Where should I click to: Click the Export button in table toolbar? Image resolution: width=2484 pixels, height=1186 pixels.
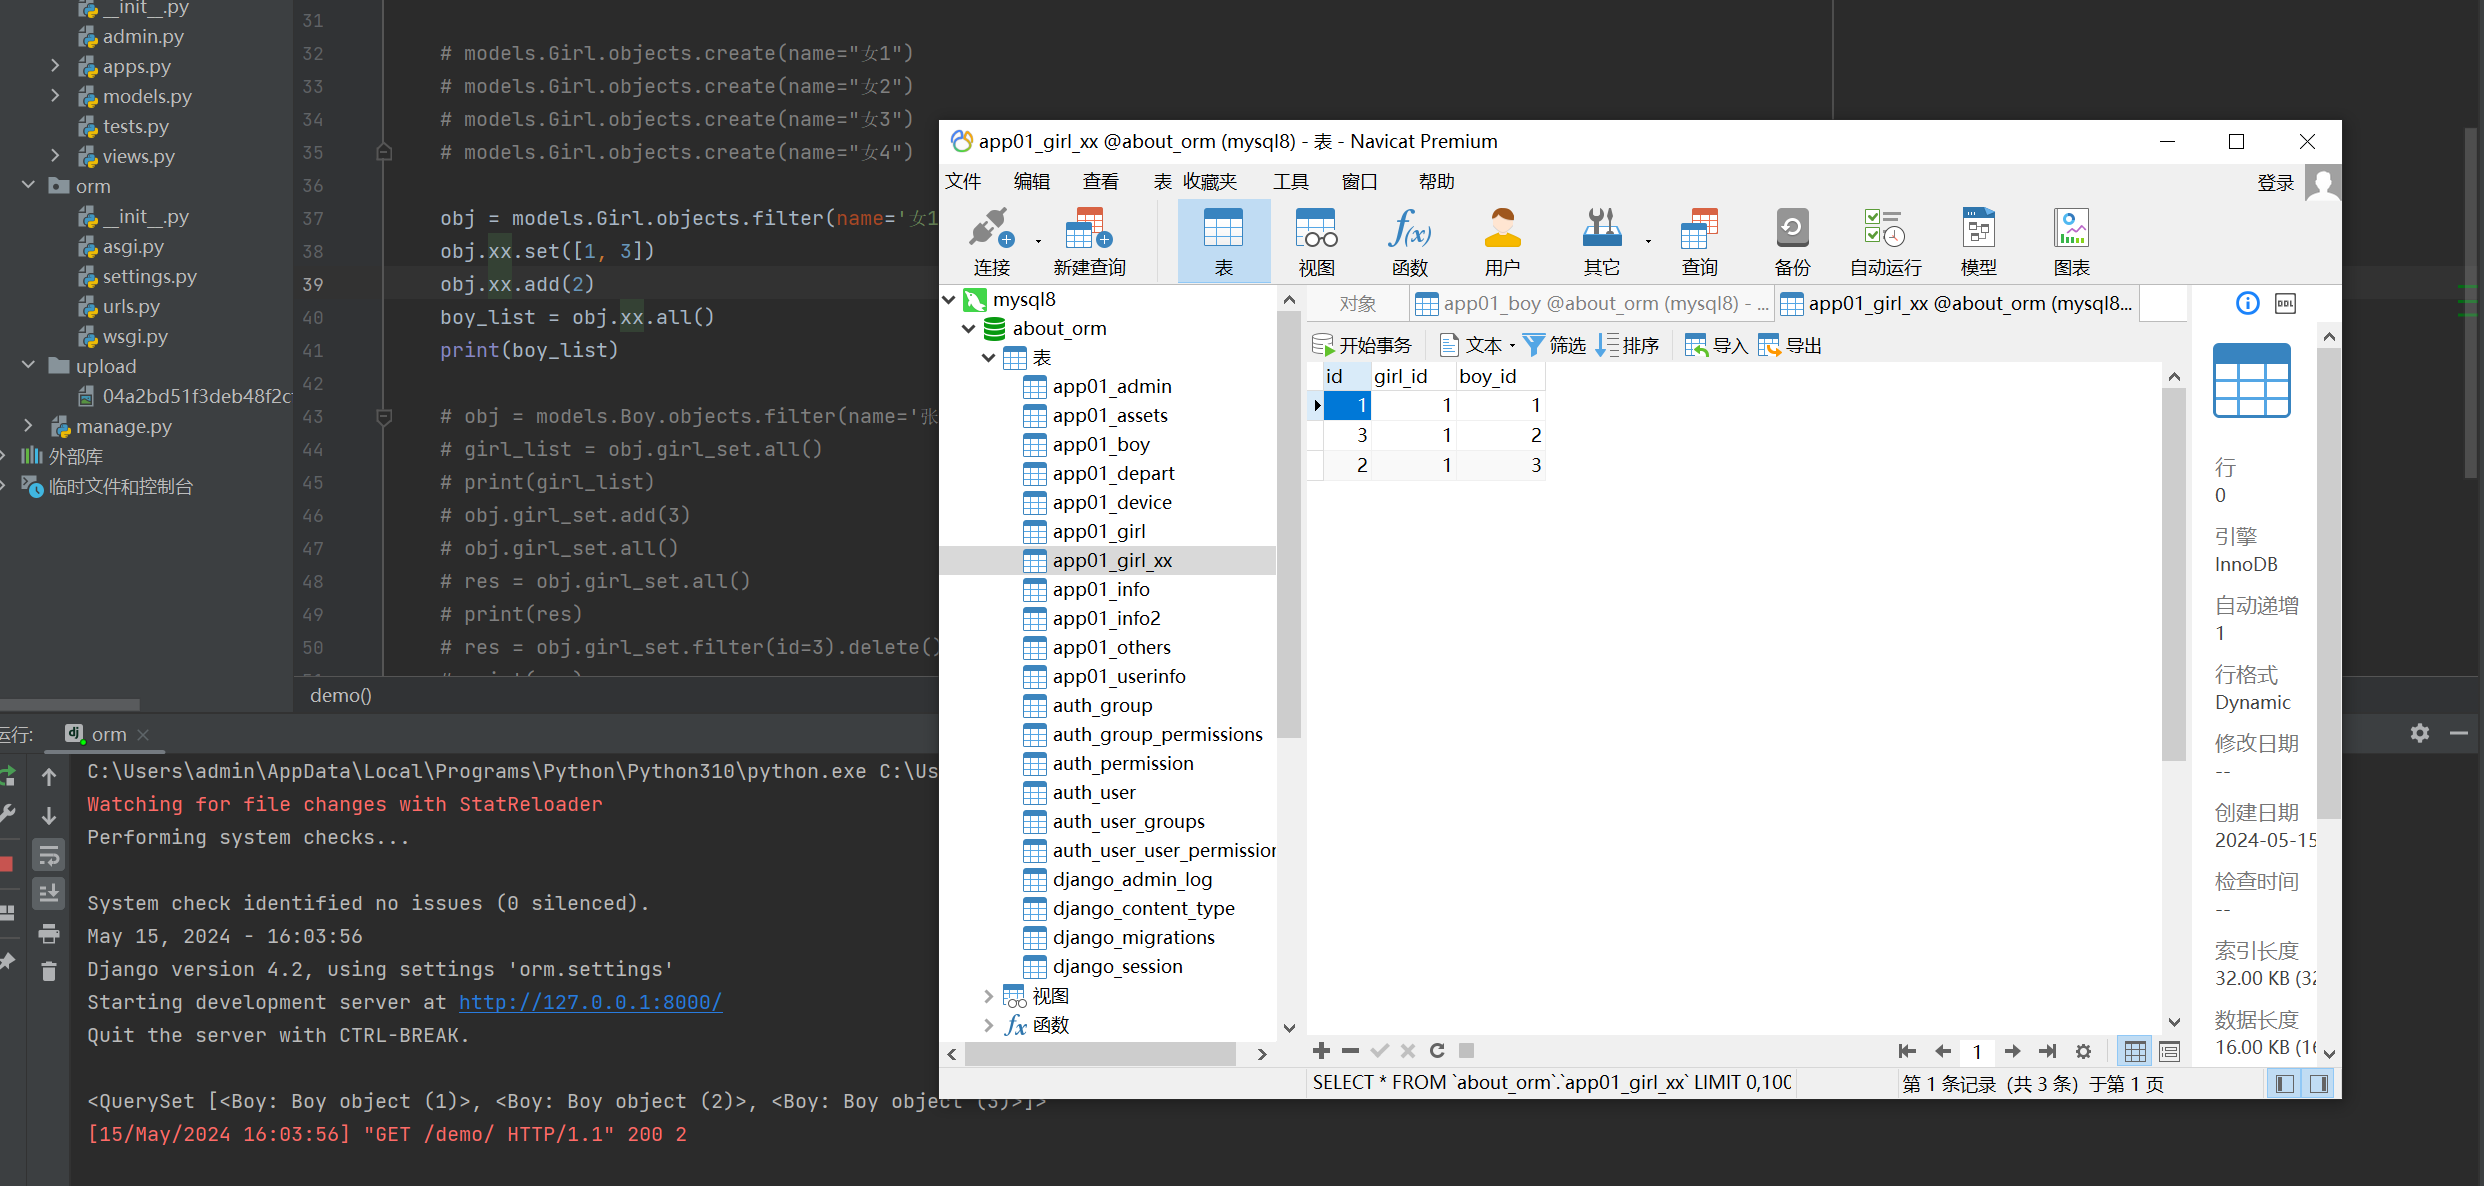coord(1789,345)
